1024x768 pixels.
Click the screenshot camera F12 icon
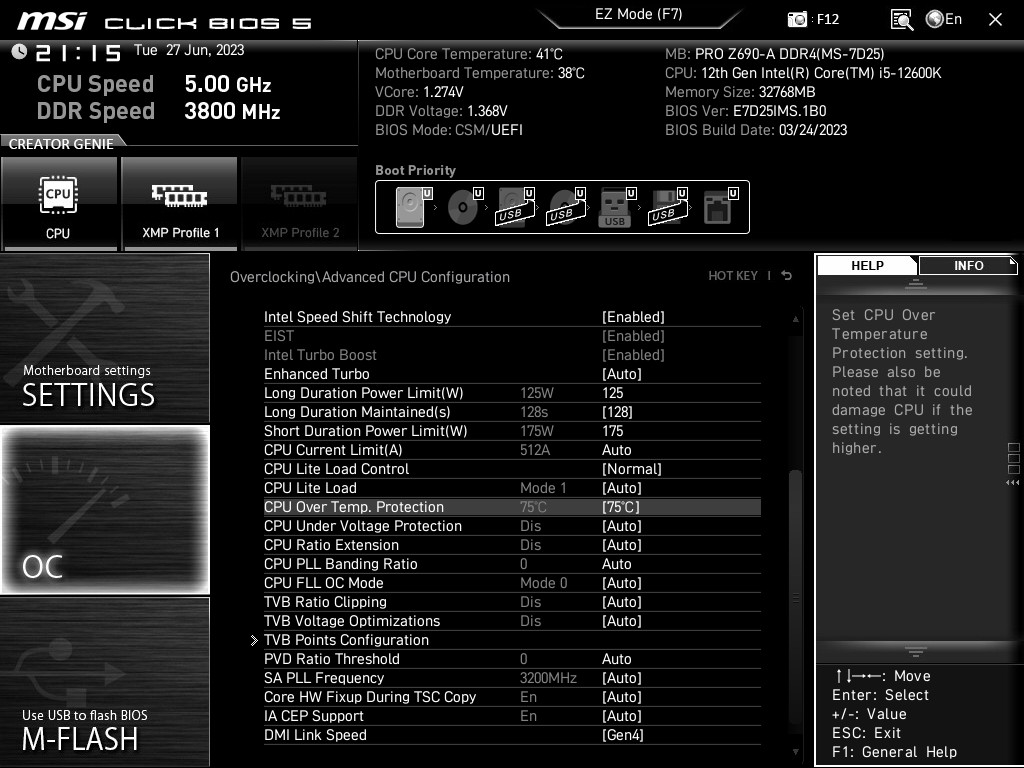tap(797, 20)
